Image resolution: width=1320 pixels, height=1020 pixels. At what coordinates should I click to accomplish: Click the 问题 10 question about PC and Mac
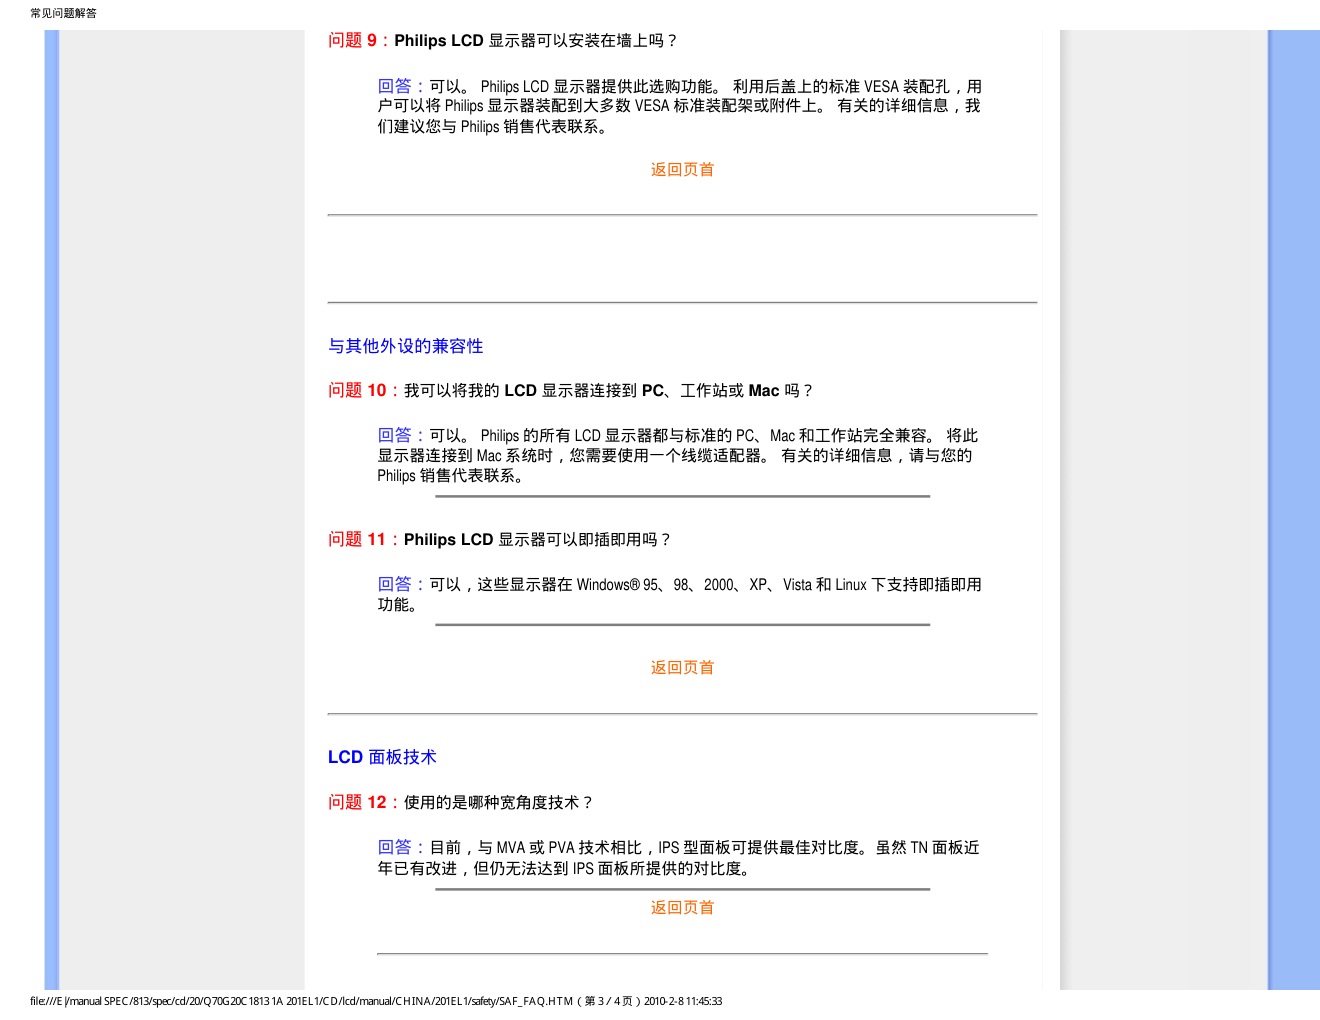571,391
